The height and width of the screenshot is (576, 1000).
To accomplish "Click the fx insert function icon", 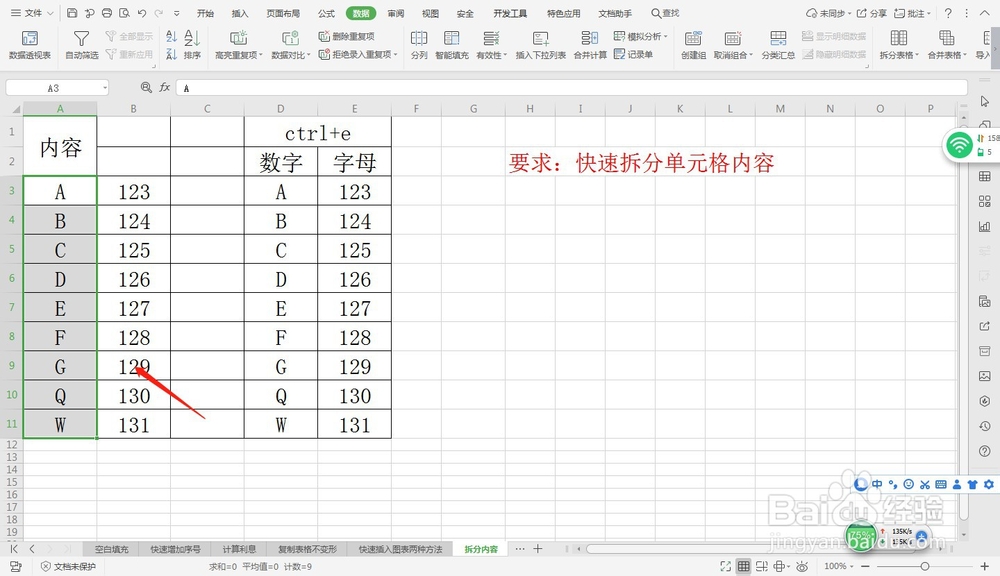I will pos(165,87).
